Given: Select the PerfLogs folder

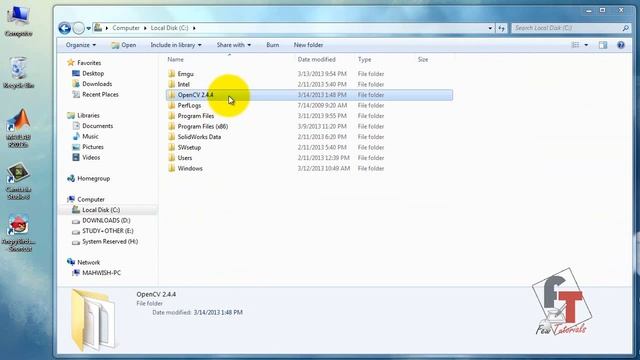Looking at the screenshot, I should (x=189, y=105).
